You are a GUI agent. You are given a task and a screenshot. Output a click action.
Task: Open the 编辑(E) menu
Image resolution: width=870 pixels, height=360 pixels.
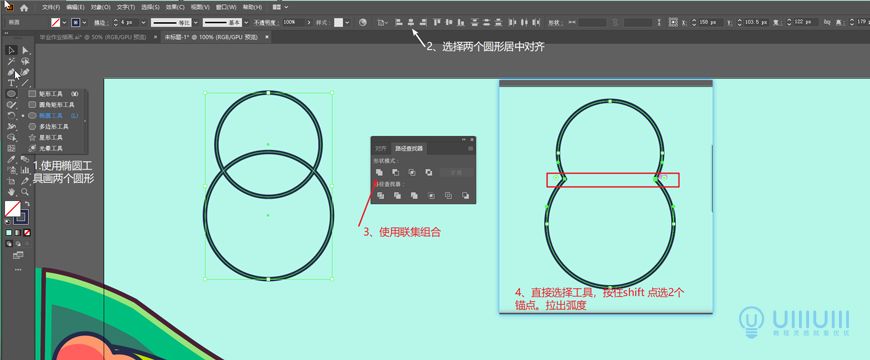(x=75, y=8)
